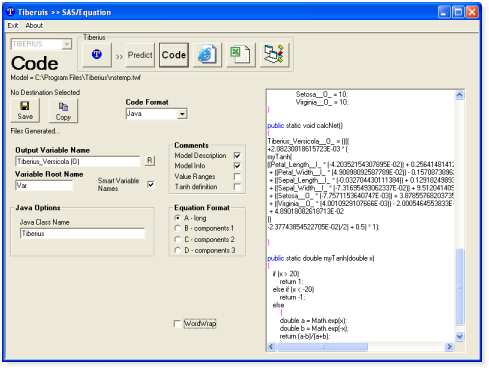Open the Internet Explorer export icon

[207, 55]
